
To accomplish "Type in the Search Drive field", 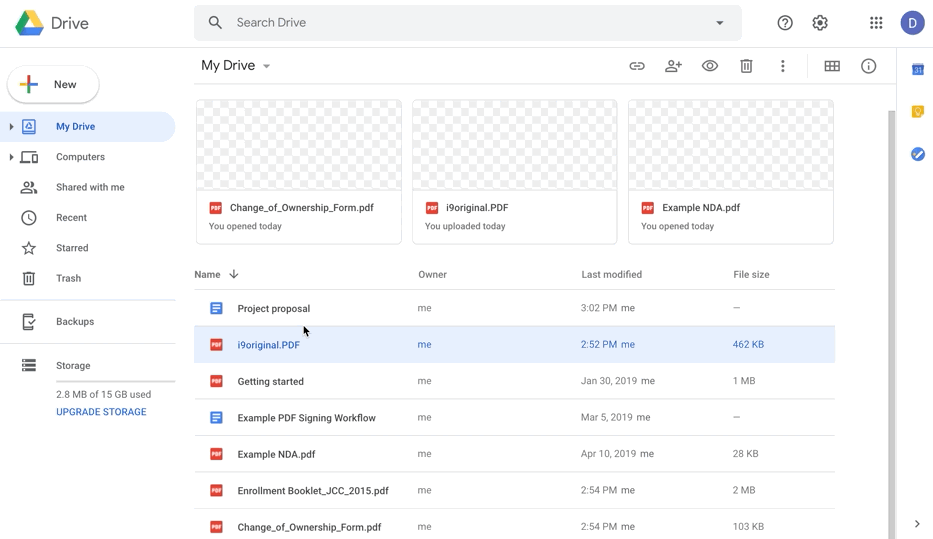I will click(x=468, y=23).
